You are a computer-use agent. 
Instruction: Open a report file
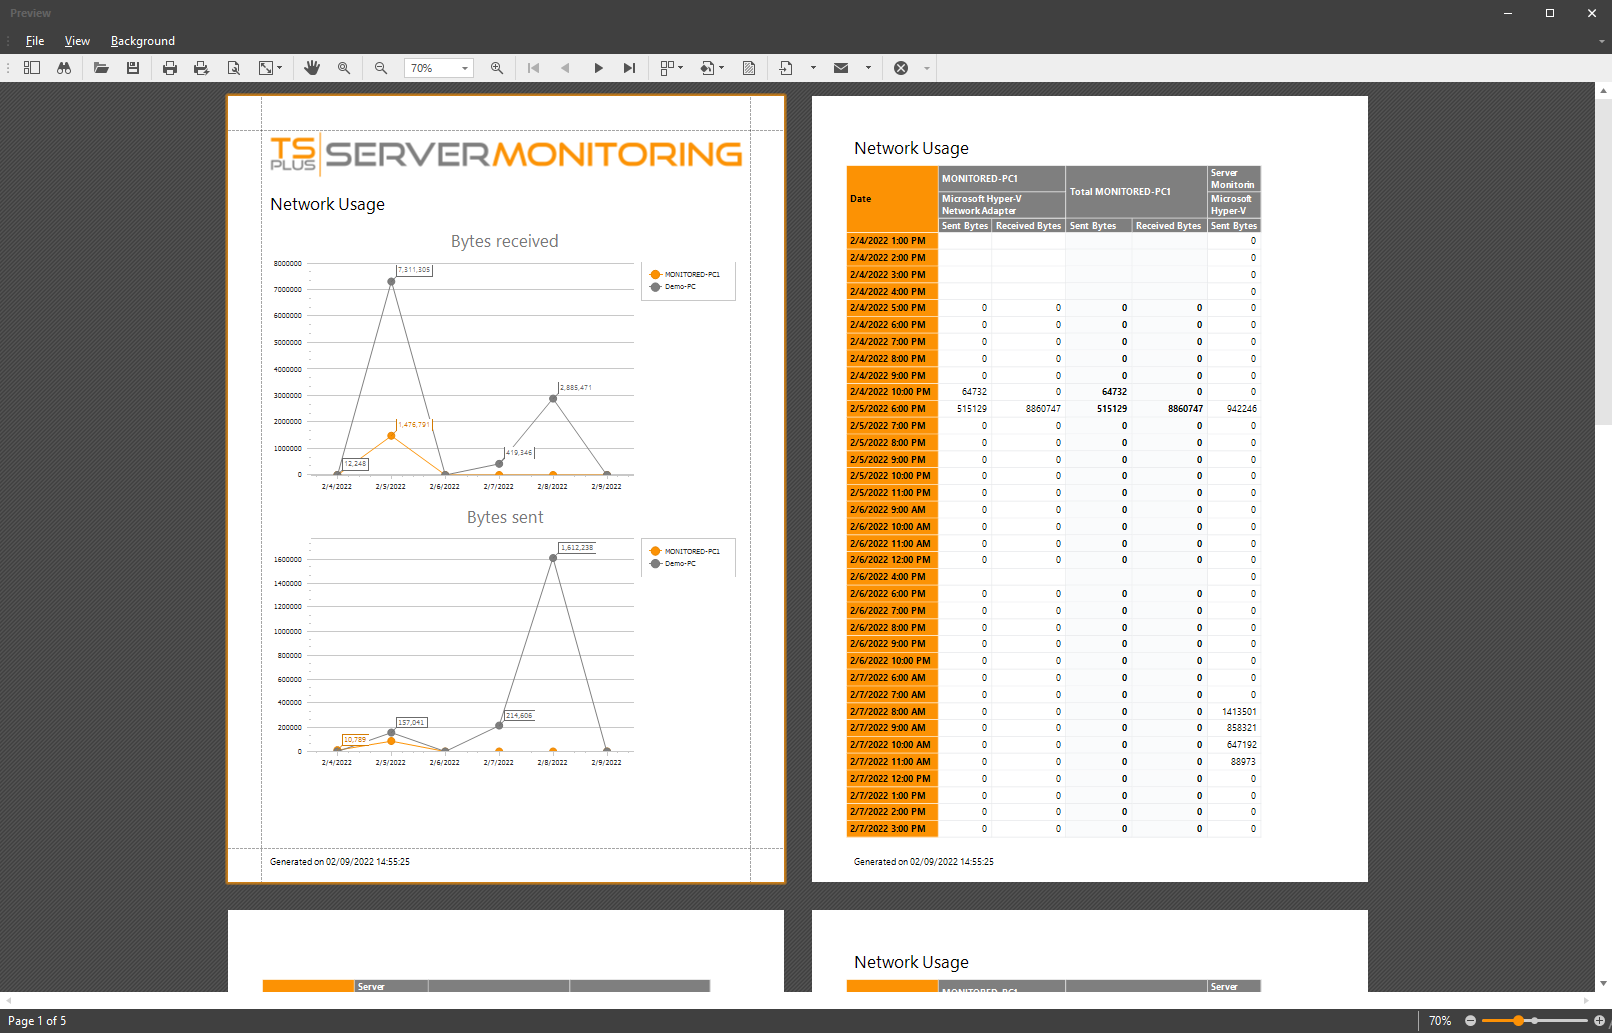pos(101,68)
